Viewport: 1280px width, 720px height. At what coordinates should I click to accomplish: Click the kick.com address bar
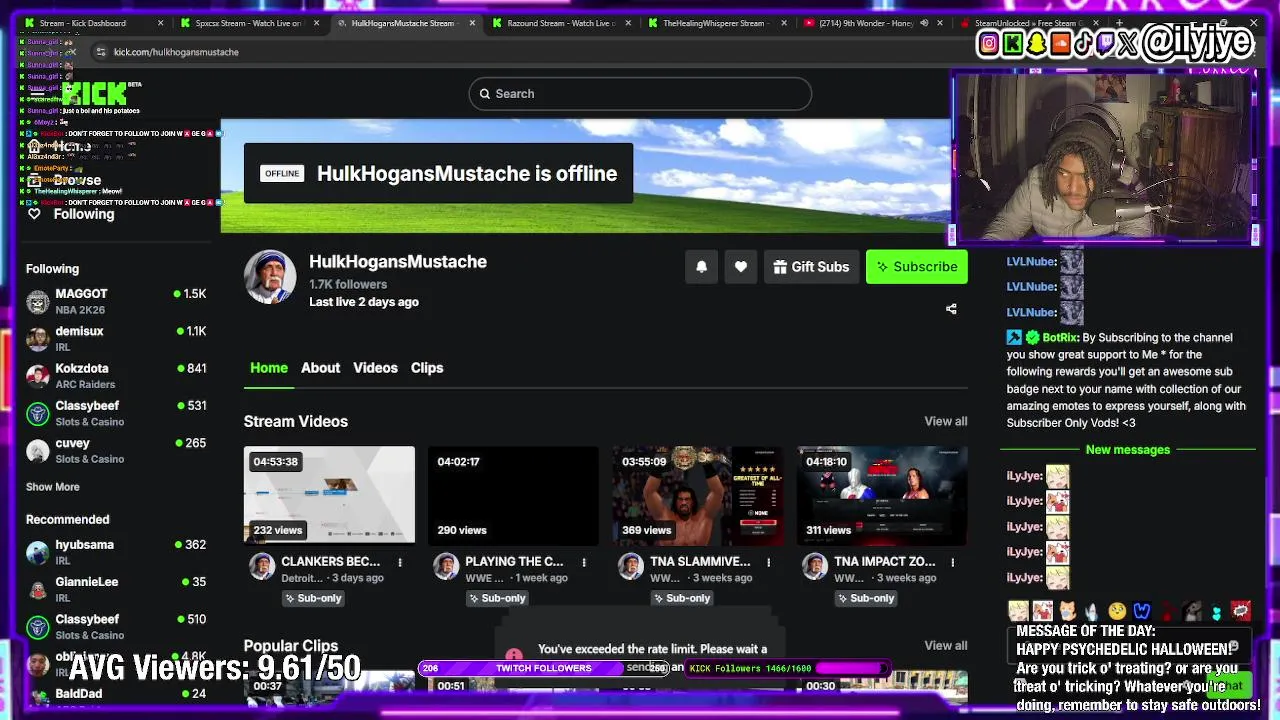click(x=176, y=52)
